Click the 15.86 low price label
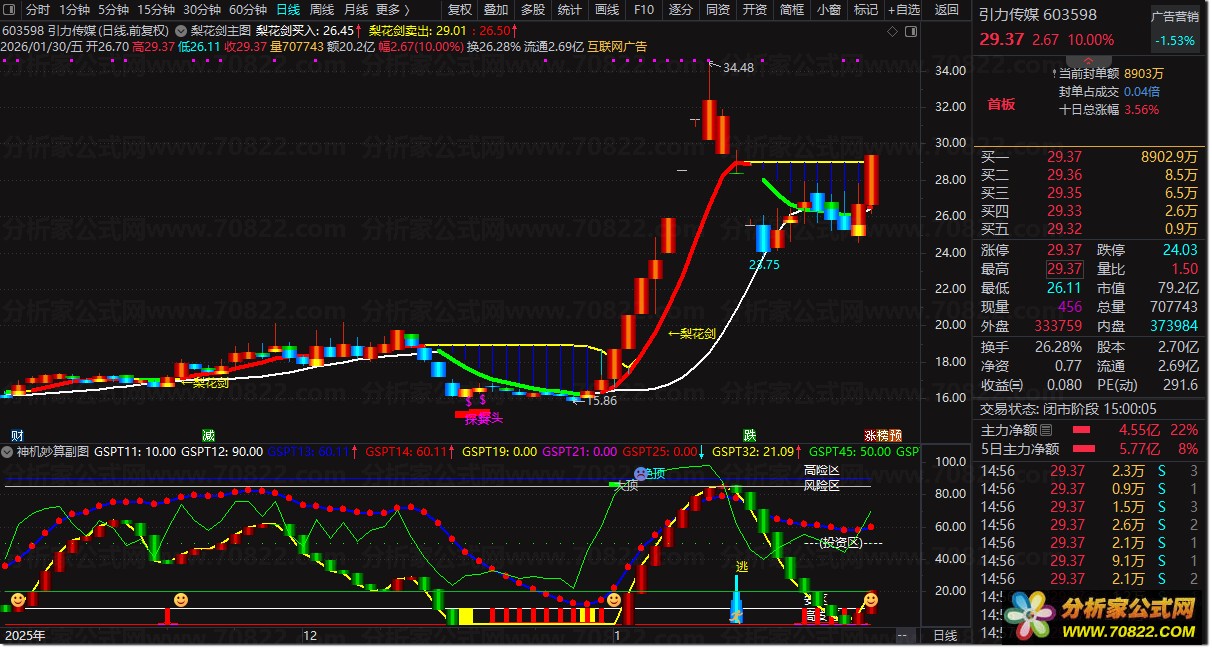 click(601, 400)
